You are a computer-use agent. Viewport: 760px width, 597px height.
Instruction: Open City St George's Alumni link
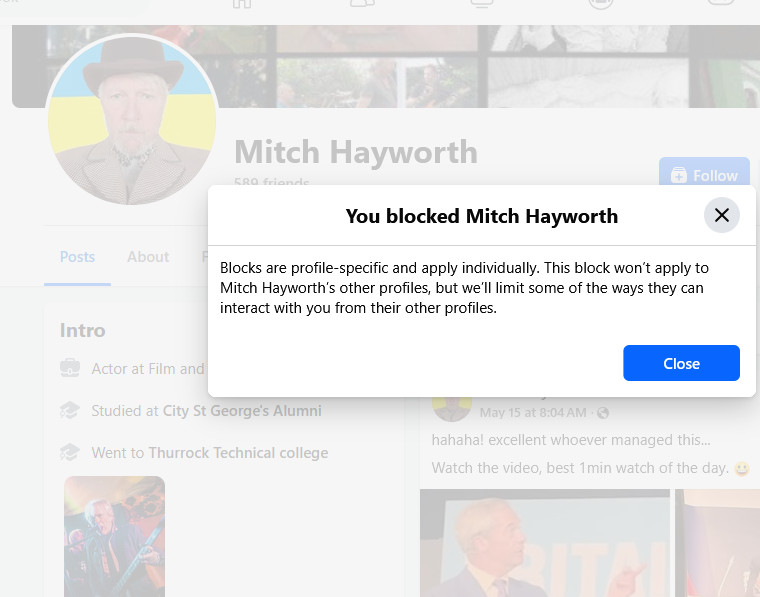click(x=242, y=411)
